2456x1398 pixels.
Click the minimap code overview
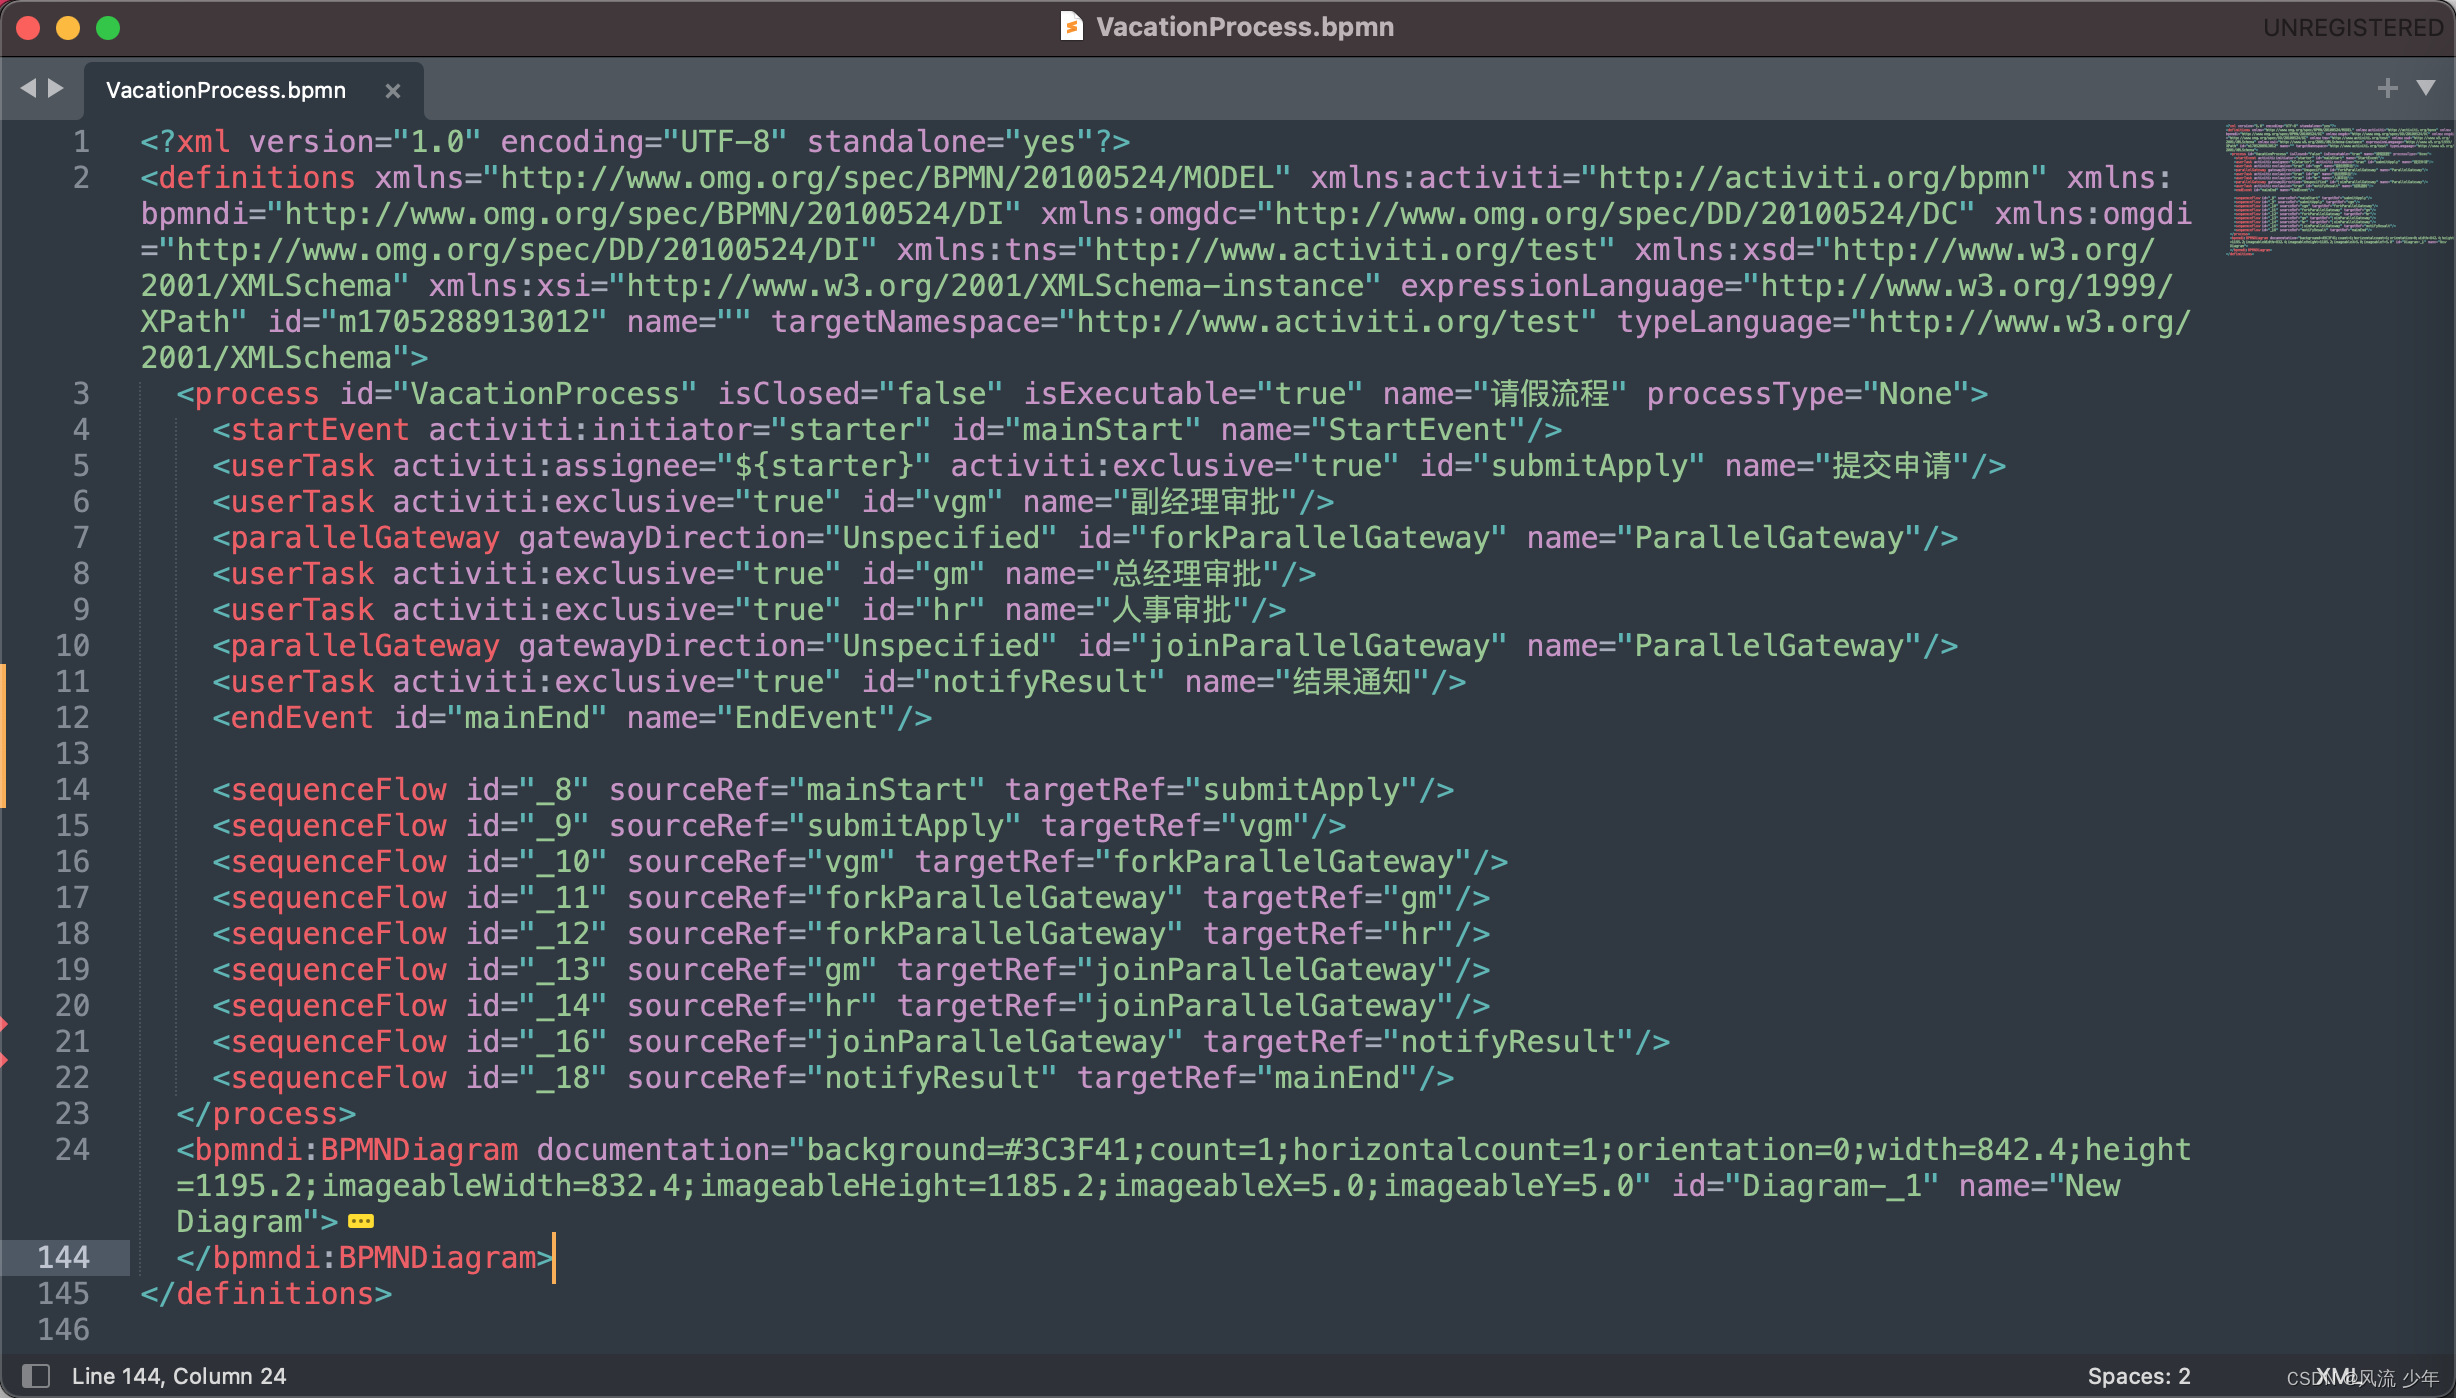2338,189
